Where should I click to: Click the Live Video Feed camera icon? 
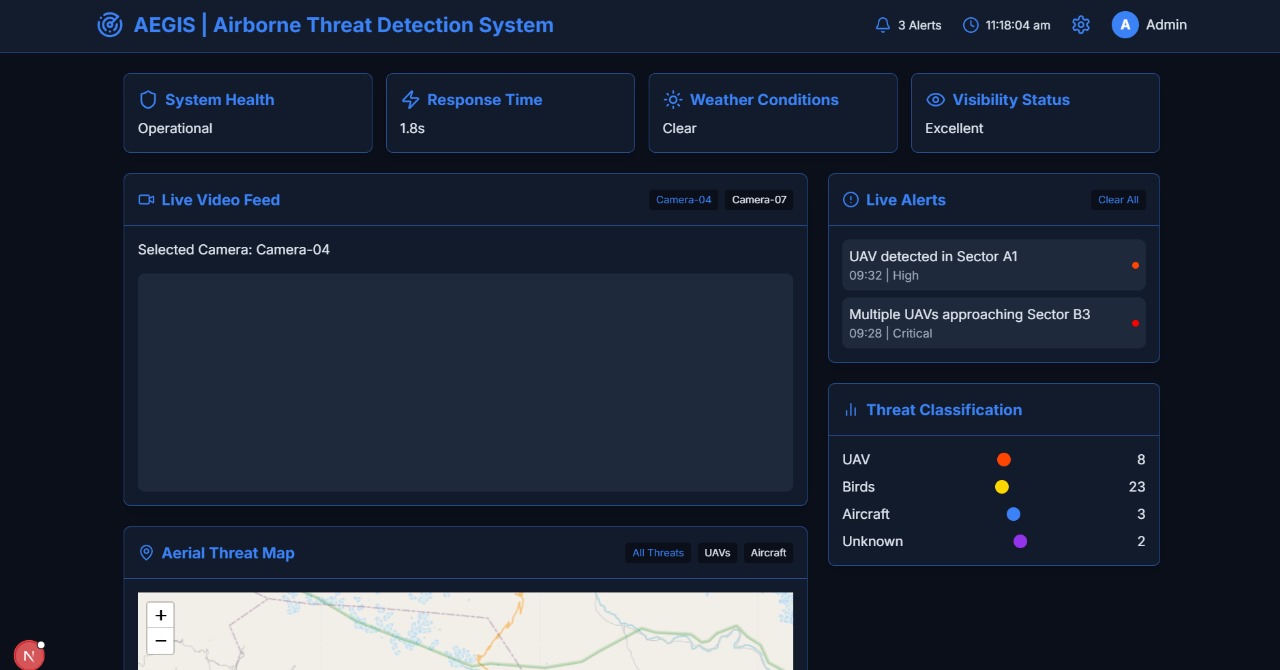[146, 200]
